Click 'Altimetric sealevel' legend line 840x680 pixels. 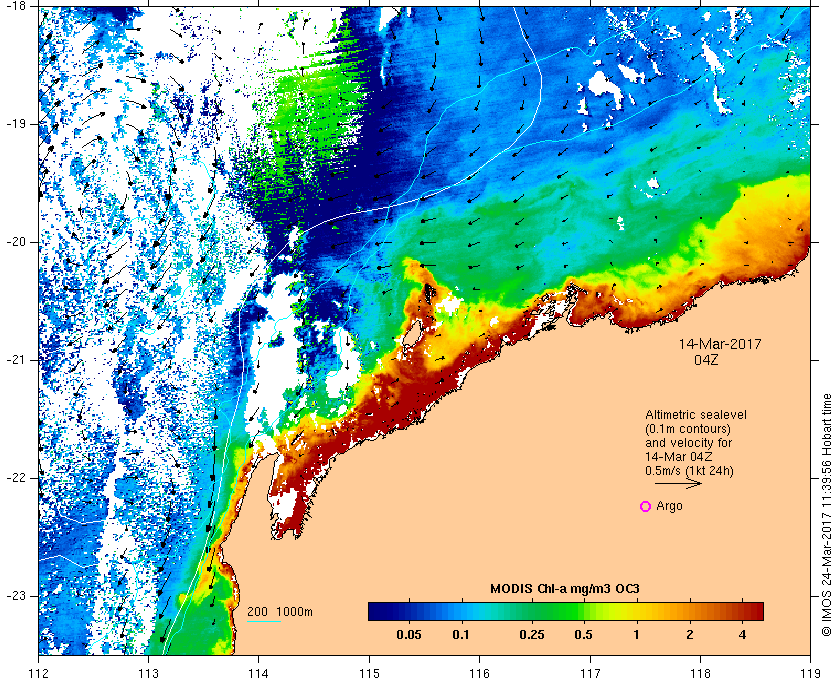click(696, 415)
